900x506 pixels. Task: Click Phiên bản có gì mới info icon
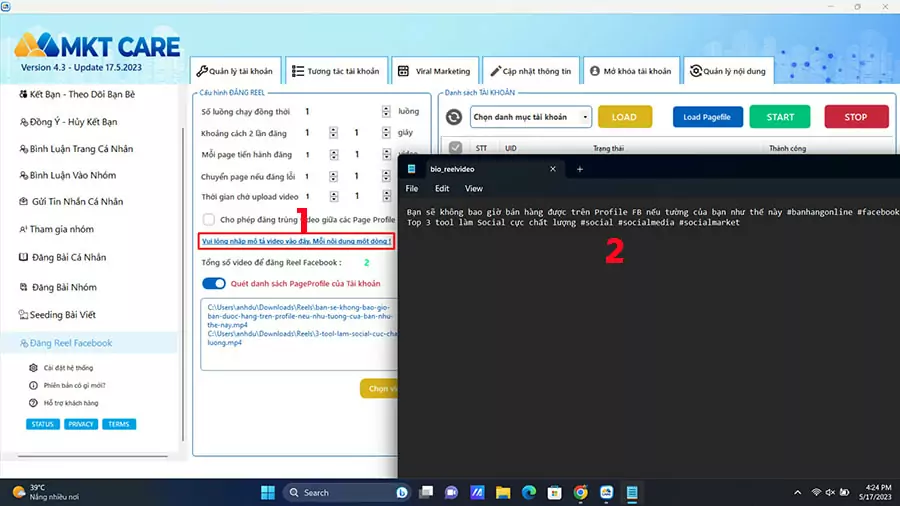tap(33, 386)
